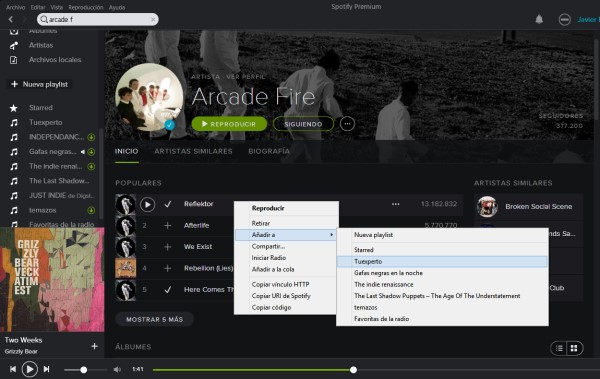Save Two Weeks with the plus icon
600x379 pixels.
pos(95,346)
